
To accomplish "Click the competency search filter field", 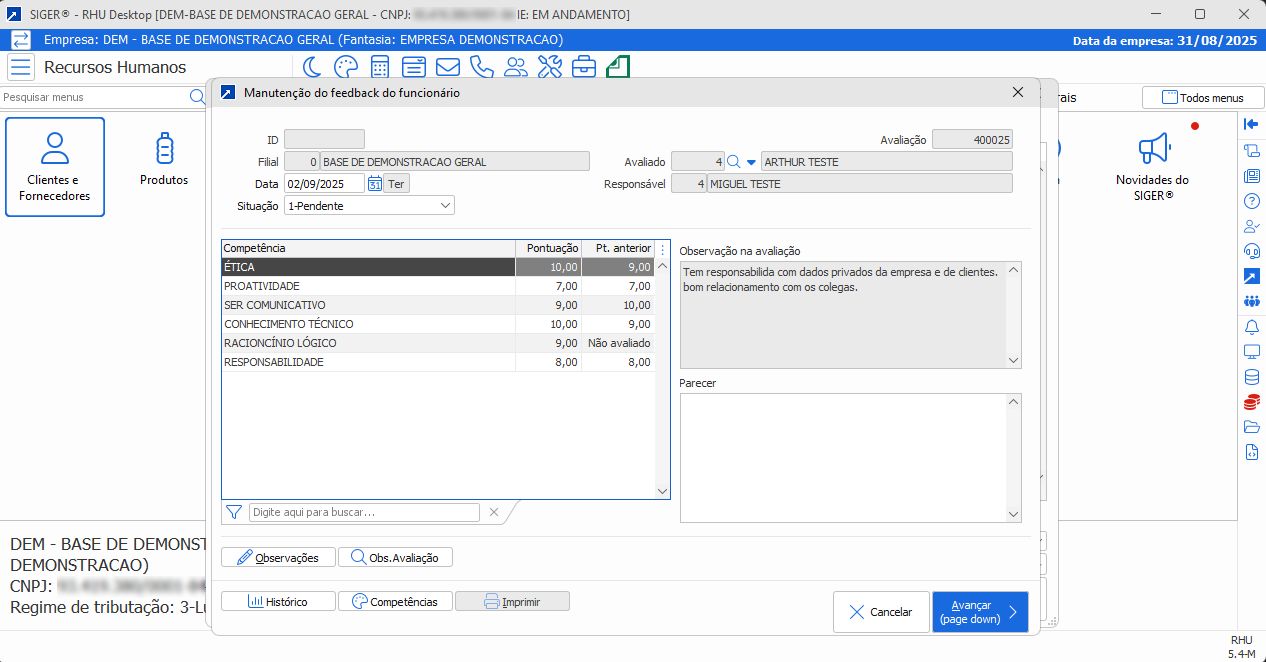I will pos(364,512).
